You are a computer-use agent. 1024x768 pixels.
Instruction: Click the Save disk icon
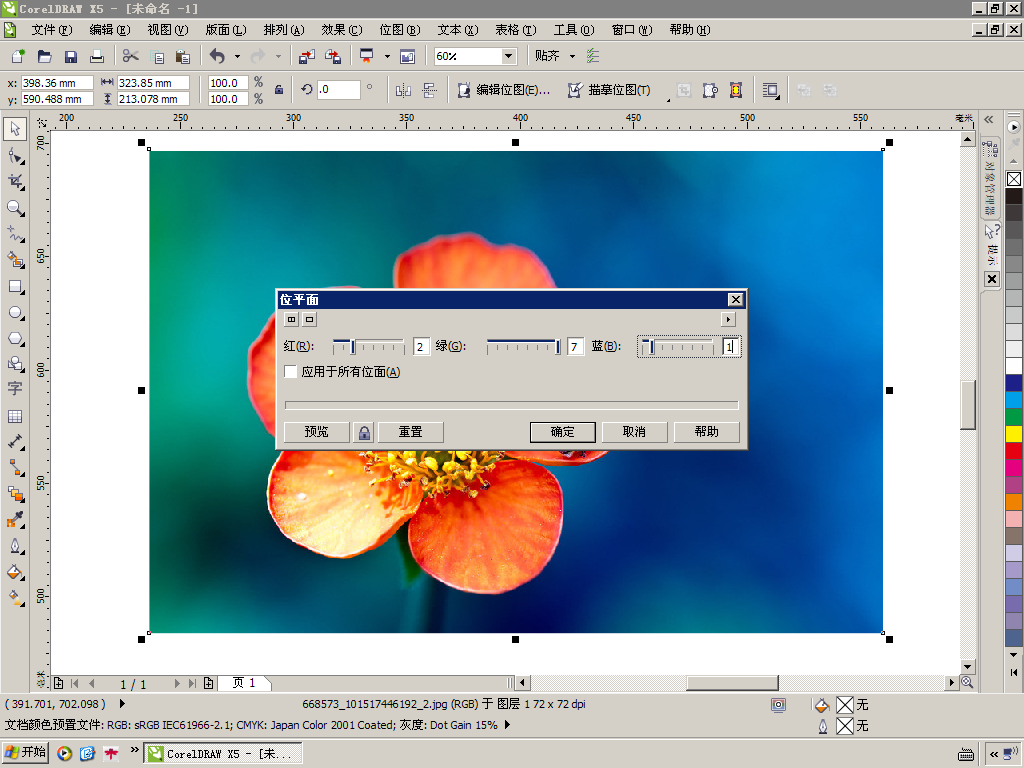[x=71, y=57]
